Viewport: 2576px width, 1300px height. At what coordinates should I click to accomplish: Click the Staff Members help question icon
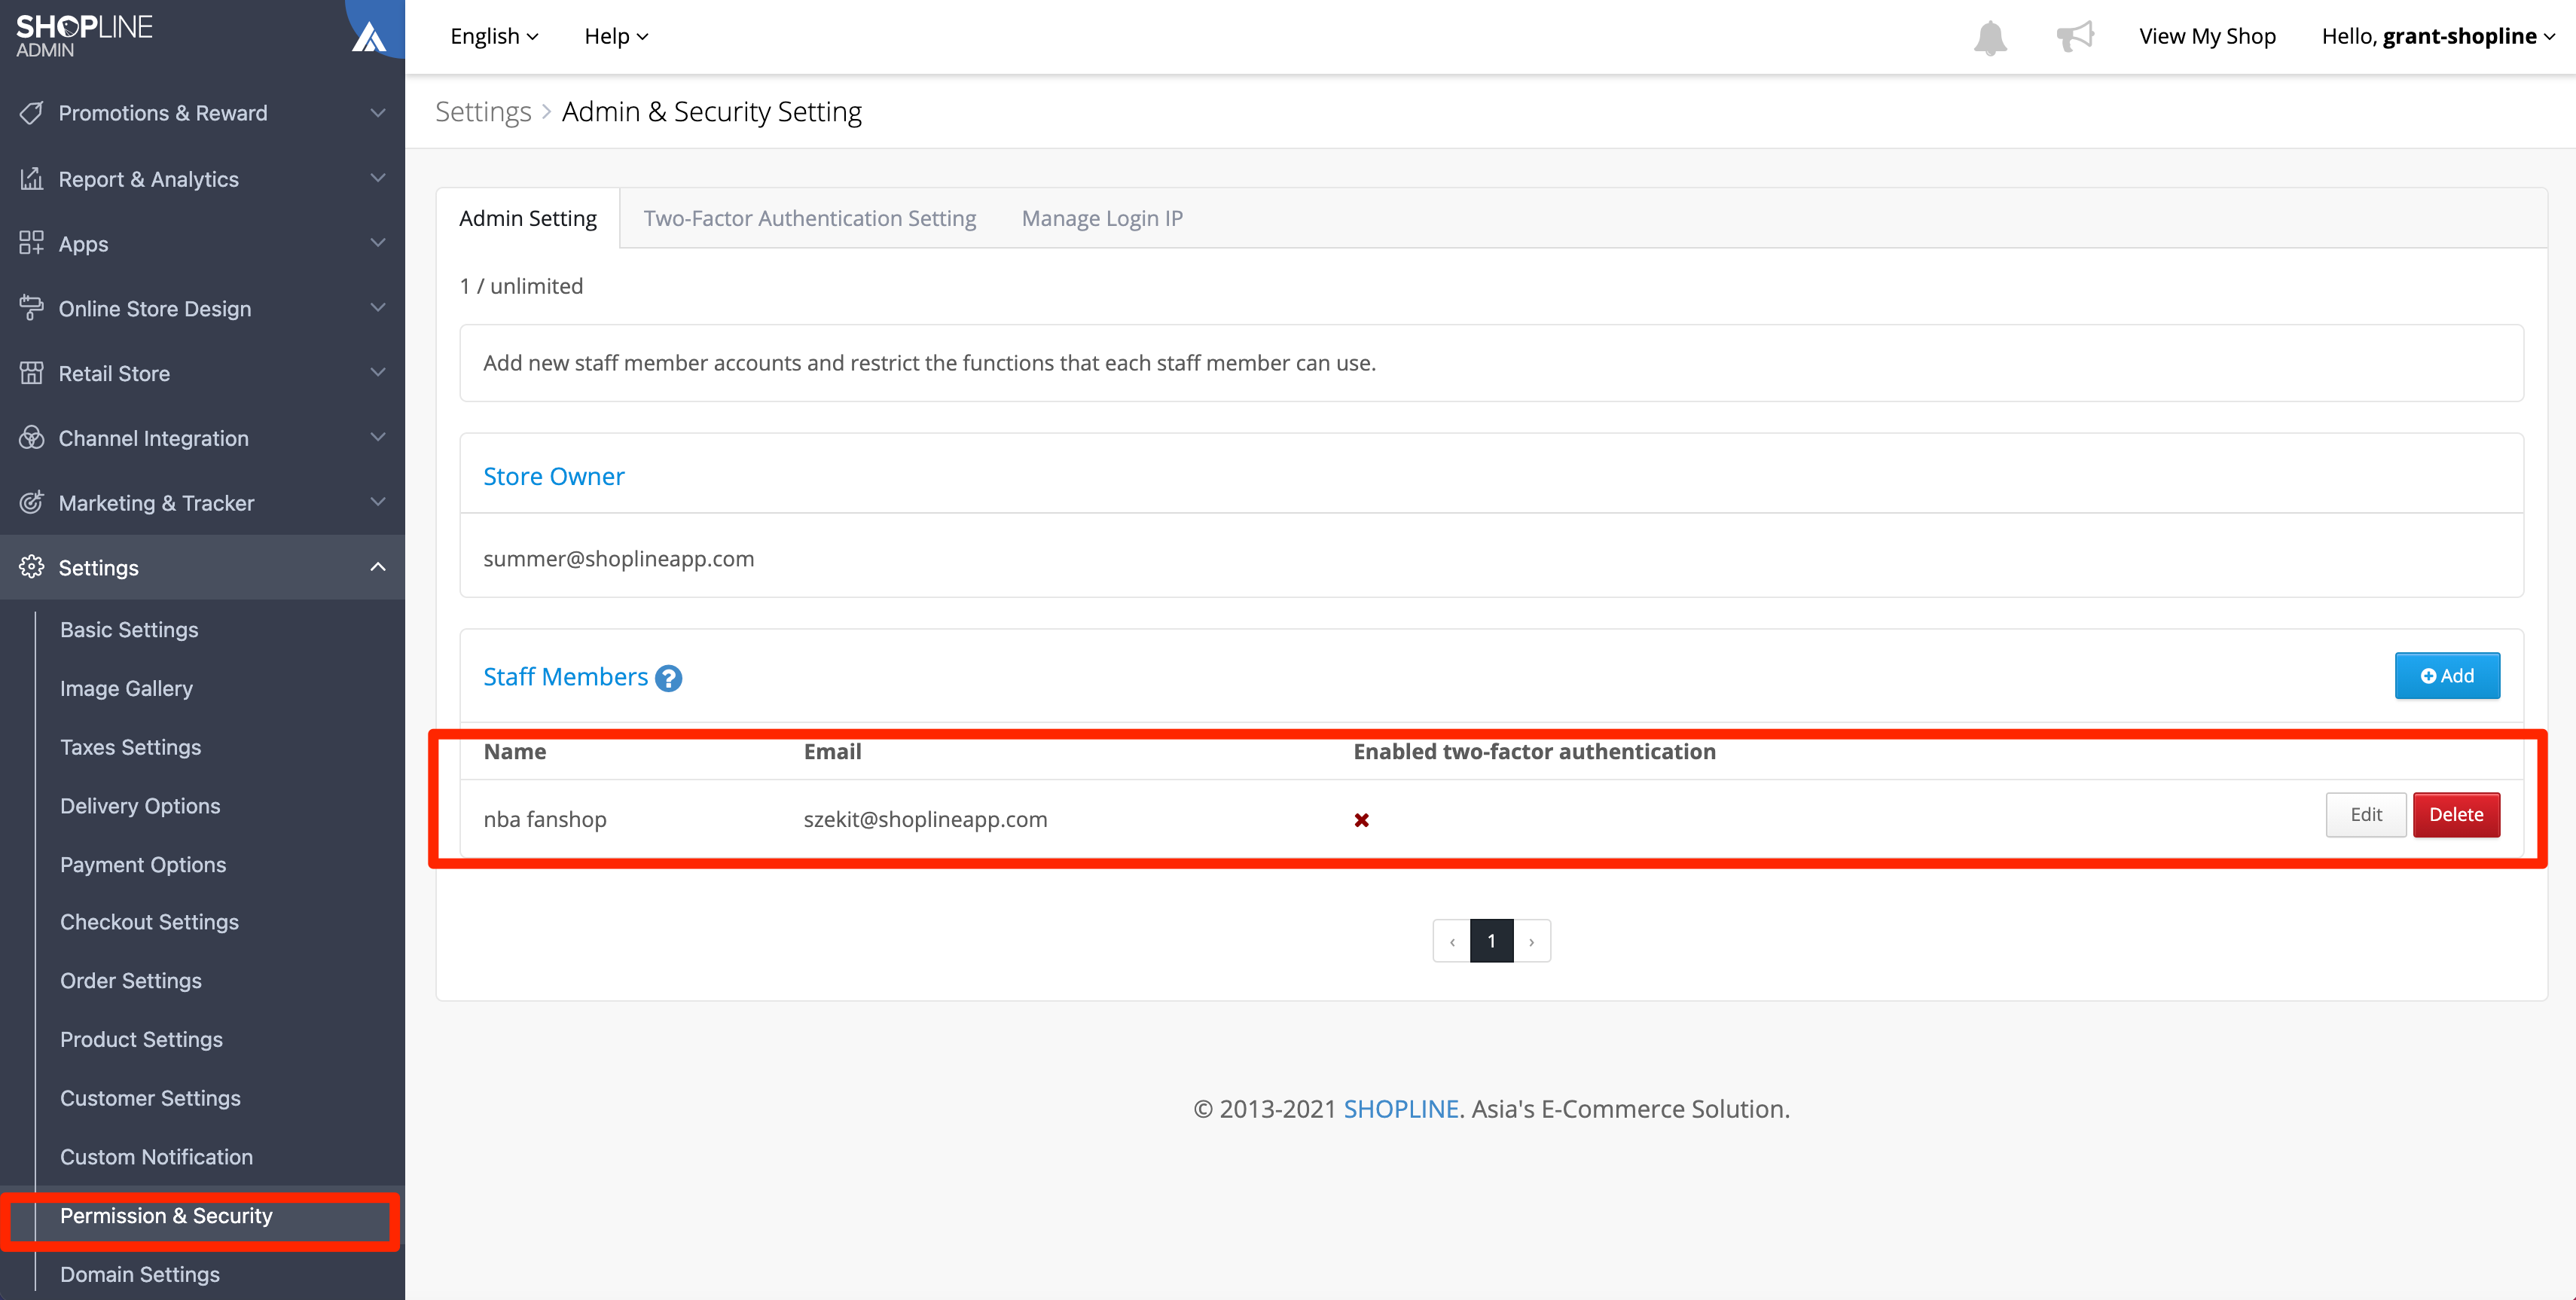coord(668,679)
